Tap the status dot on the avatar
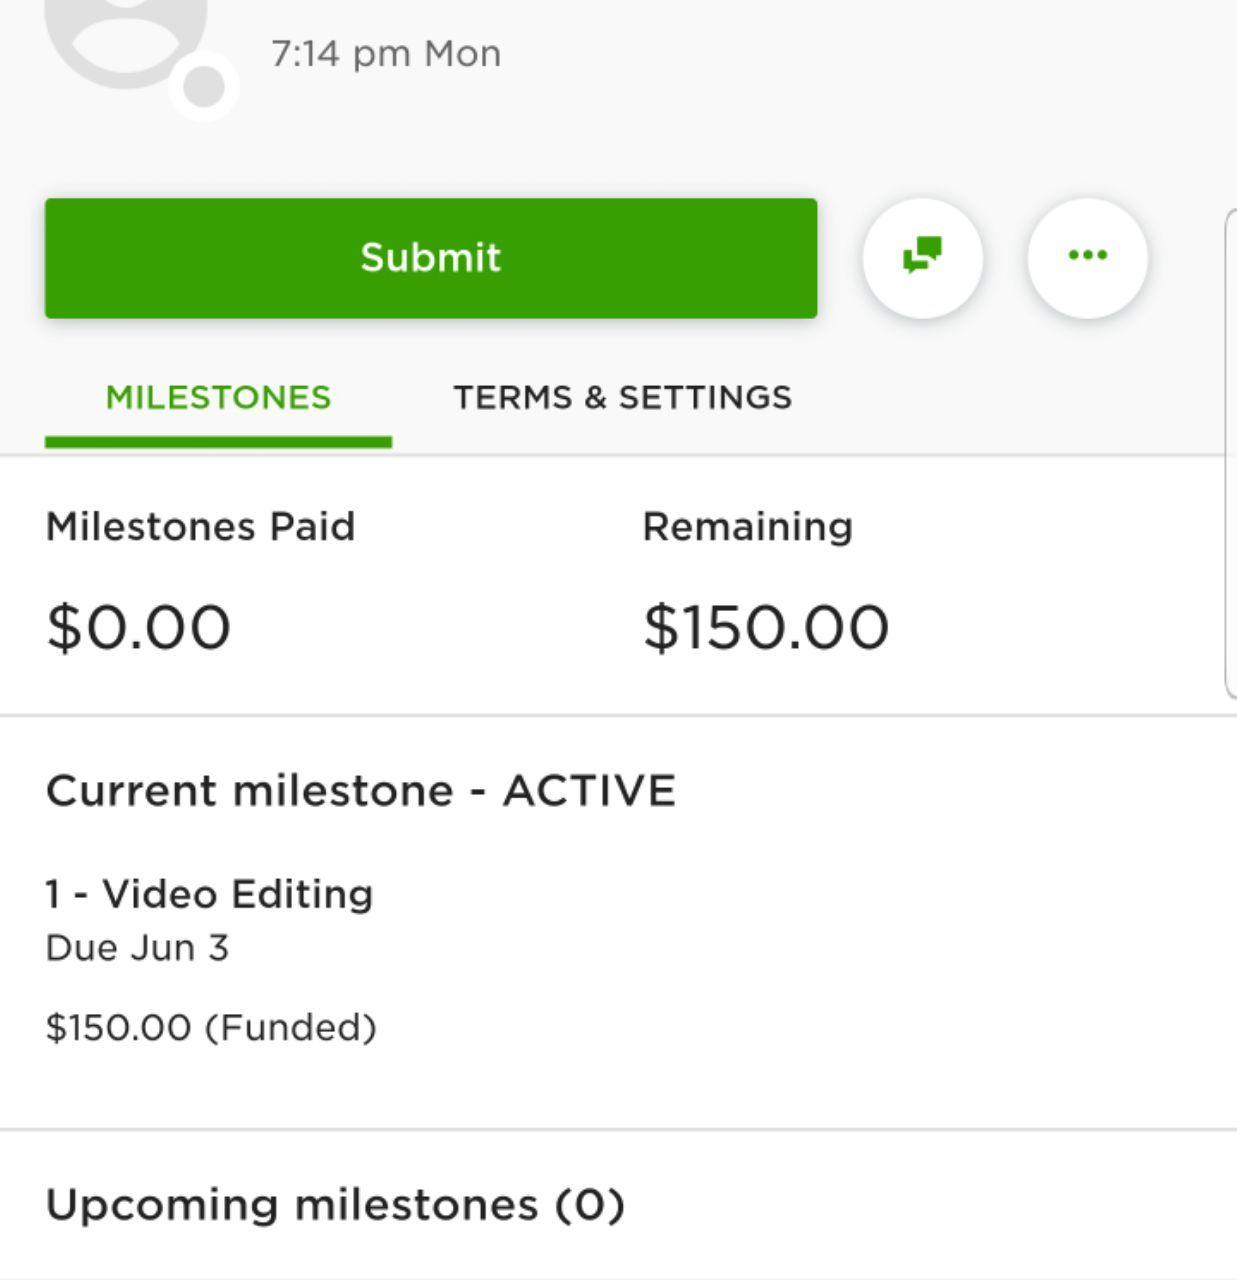The height and width of the screenshot is (1280, 1237). click(x=203, y=86)
